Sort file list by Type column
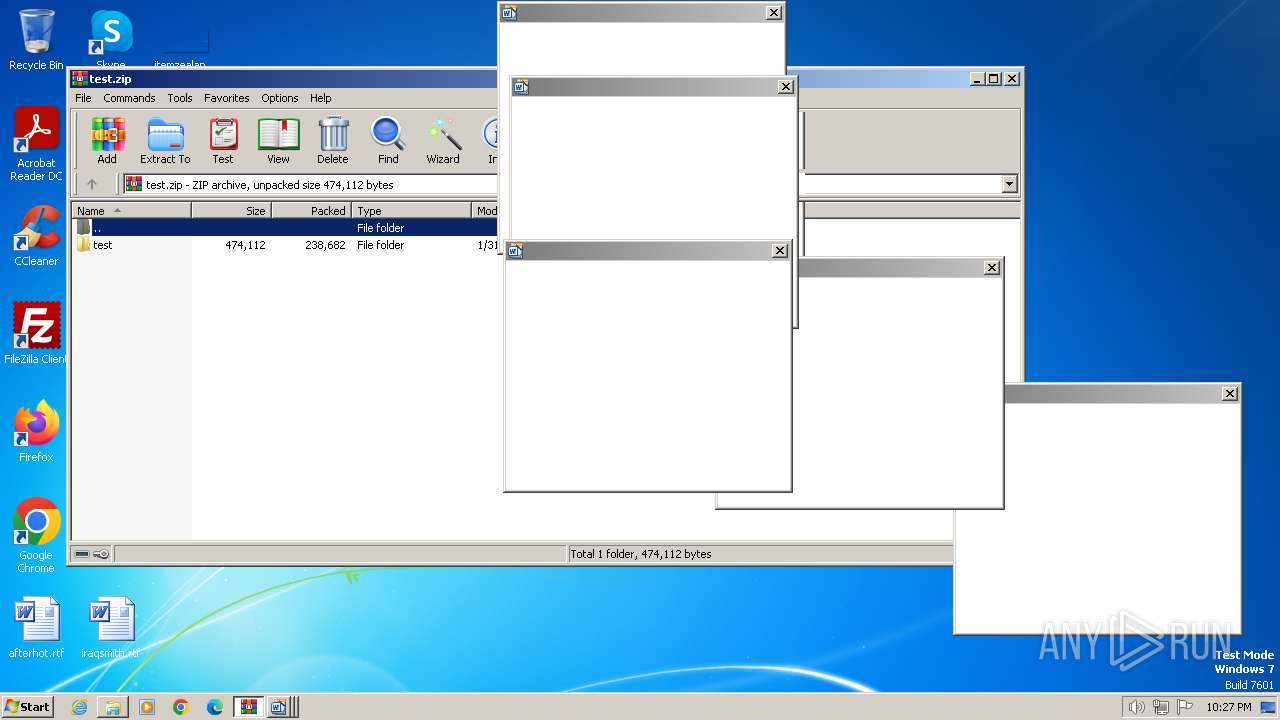The height and width of the screenshot is (720, 1280). pos(411,210)
